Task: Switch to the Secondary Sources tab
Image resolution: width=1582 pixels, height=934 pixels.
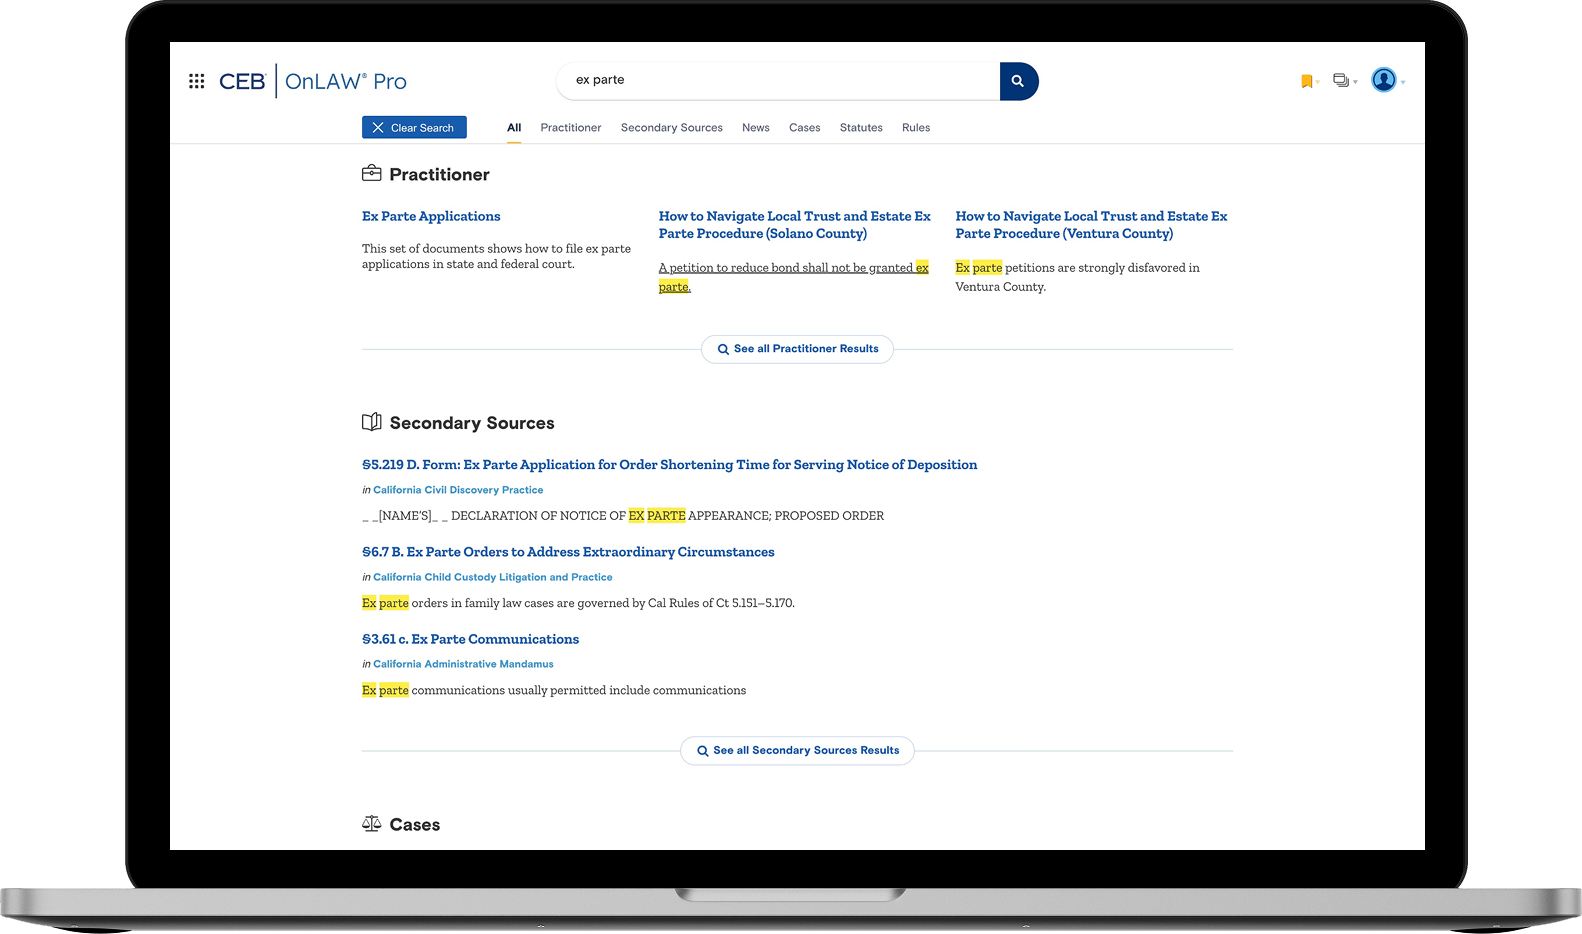Action: [x=671, y=128]
